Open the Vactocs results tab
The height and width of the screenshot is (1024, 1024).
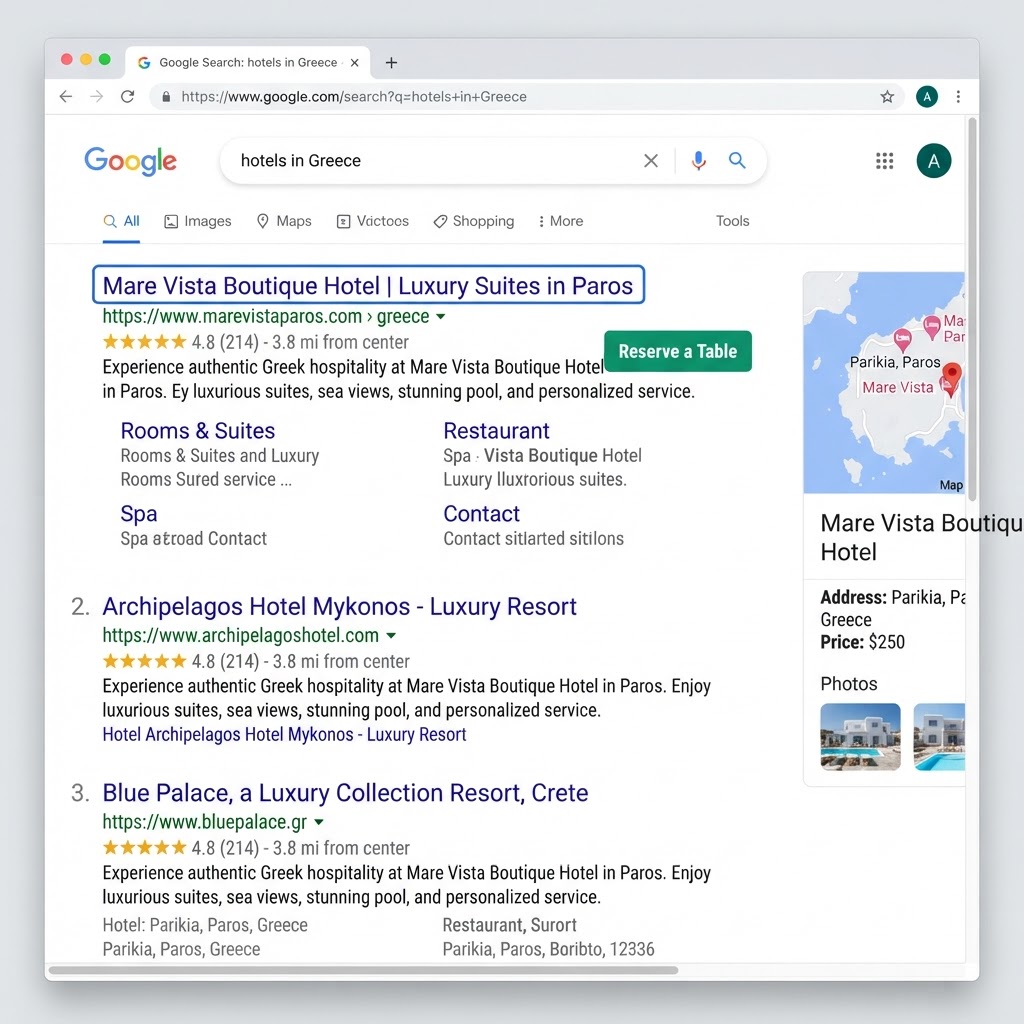click(373, 221)
